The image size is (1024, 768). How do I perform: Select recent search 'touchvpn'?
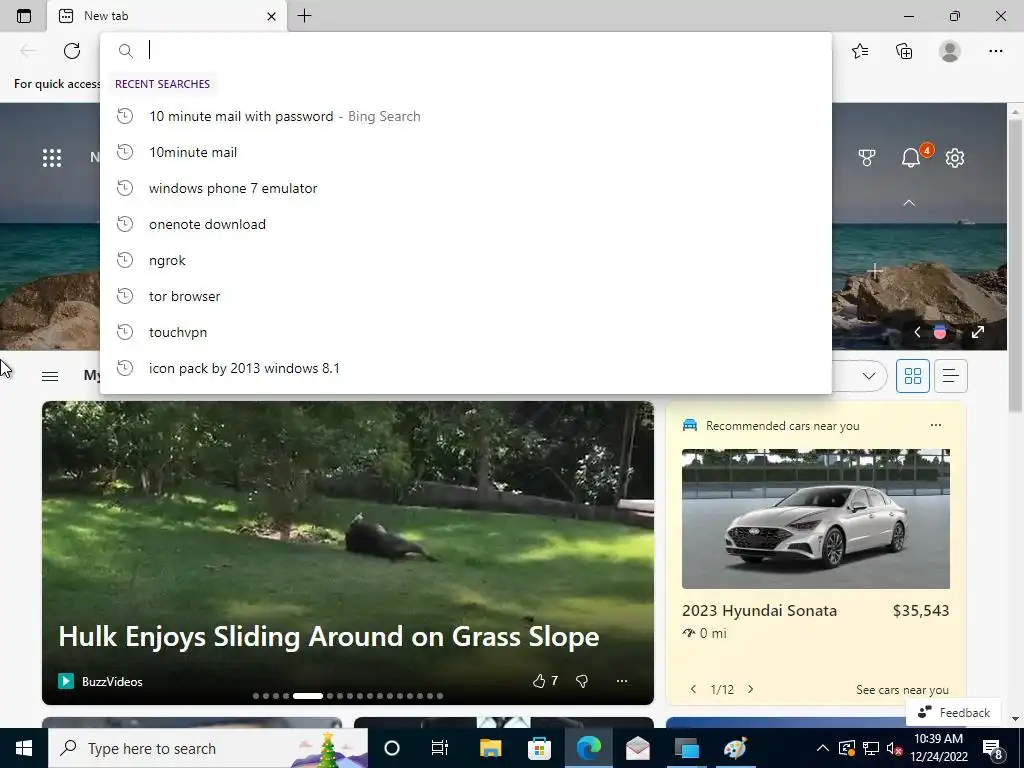pos(466,332)
